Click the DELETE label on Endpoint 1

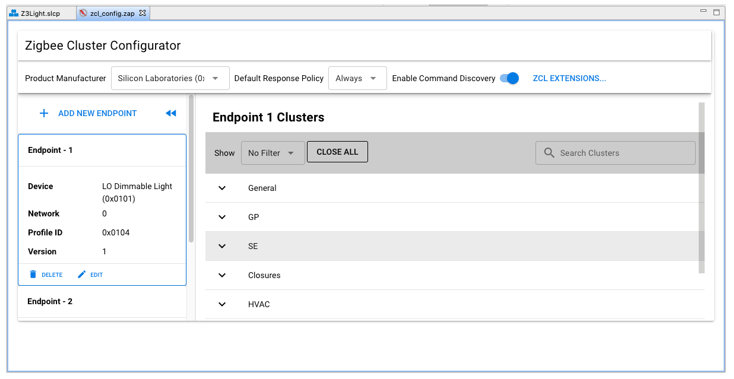tap(51, 275)
